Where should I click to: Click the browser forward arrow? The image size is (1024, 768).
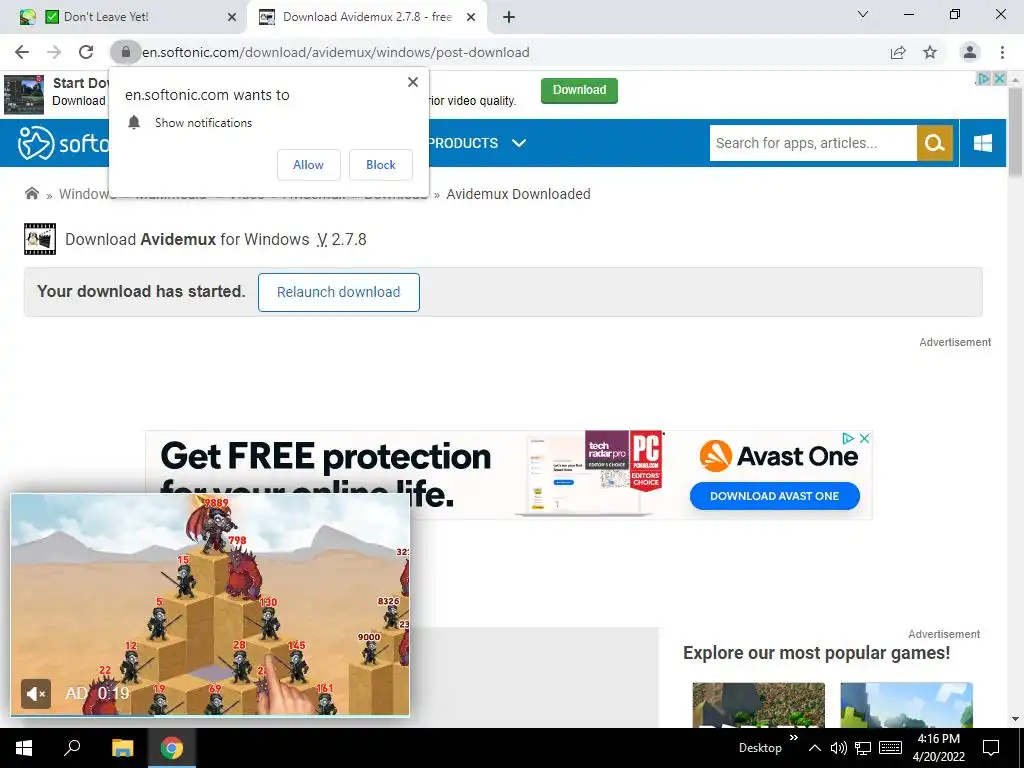(54, 52)
